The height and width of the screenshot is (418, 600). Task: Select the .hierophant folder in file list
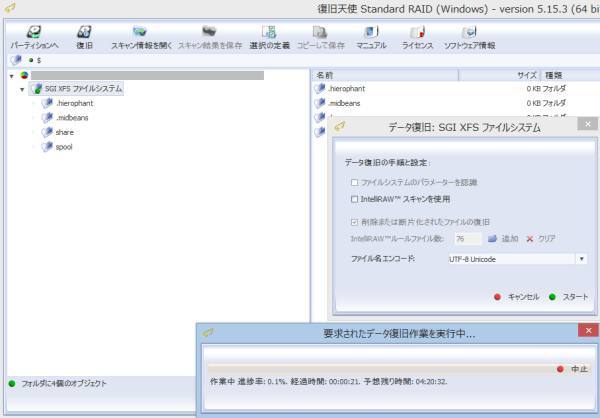coord(349,89)
